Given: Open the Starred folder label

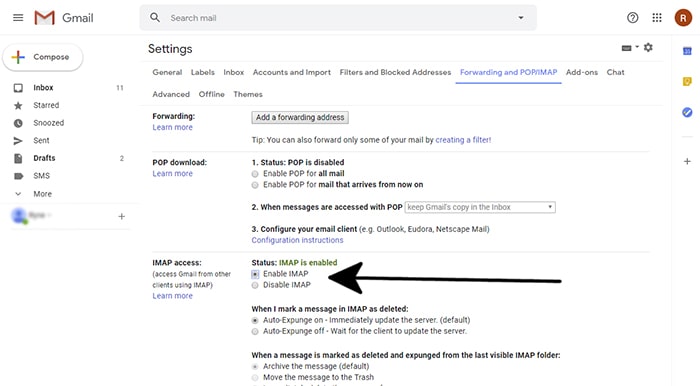Looking at the screenshot, I should [46, 105].
